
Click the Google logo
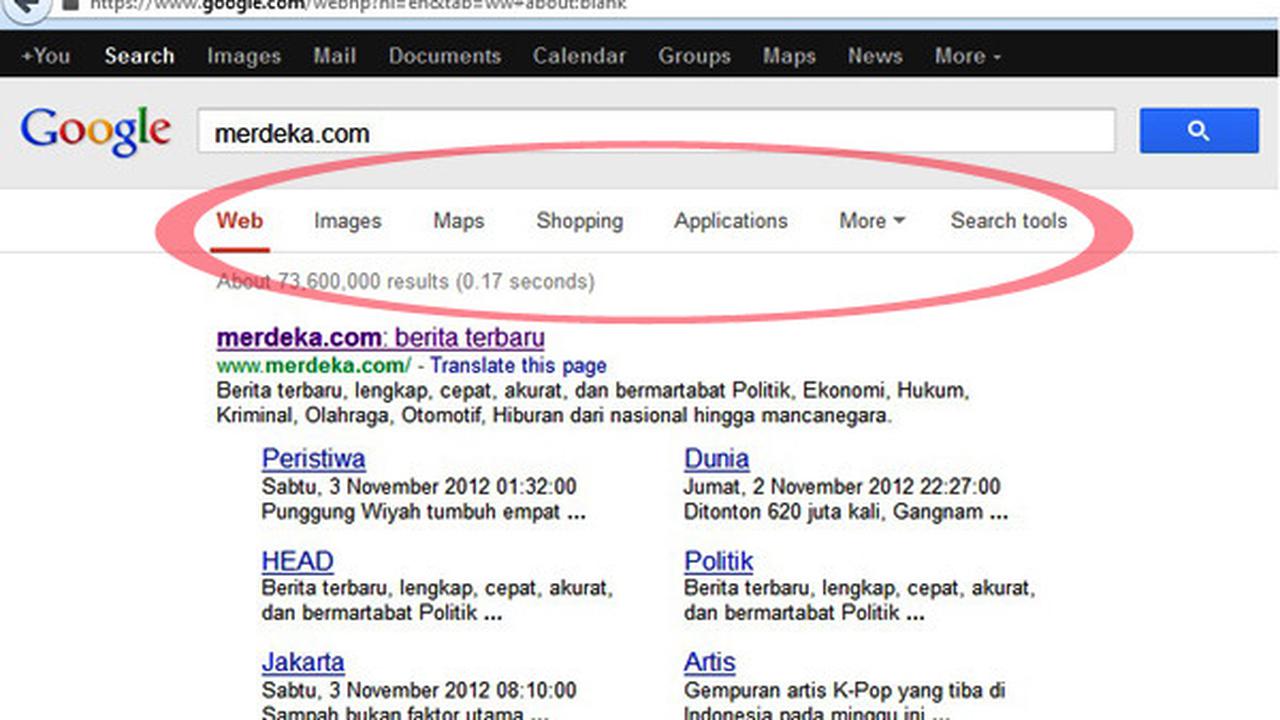[95, 131]
